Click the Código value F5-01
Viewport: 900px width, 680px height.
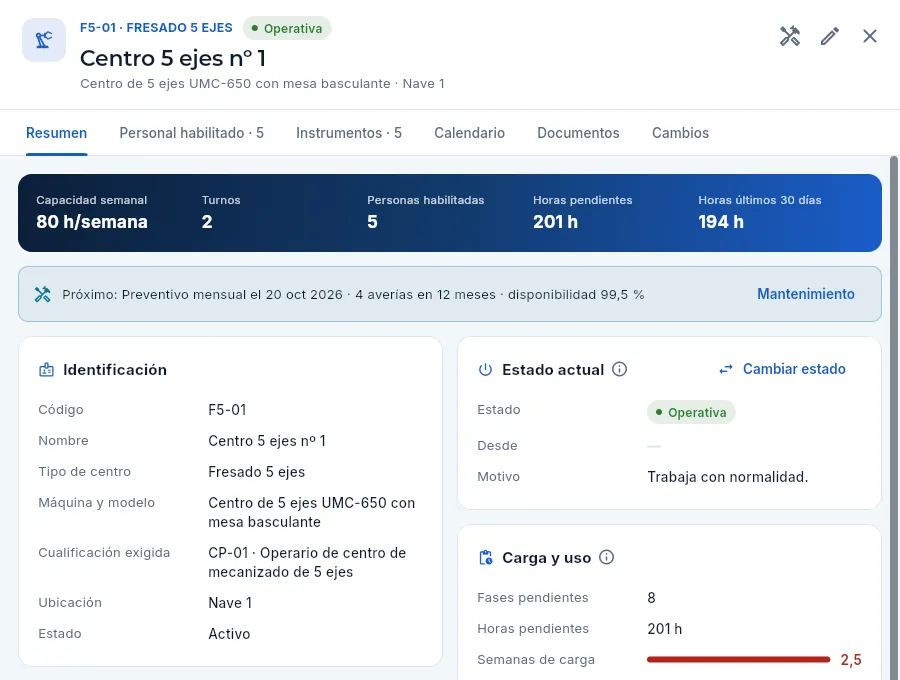click(227, 410)
